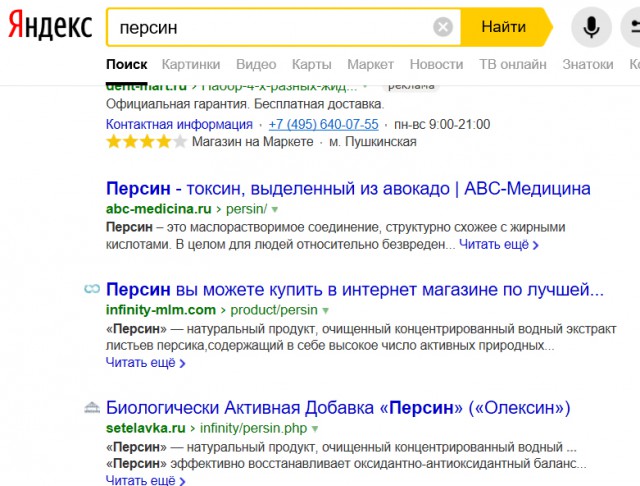640x486 pixels.
Task: Clear the search query with the X icon
Action: point(443,27)
